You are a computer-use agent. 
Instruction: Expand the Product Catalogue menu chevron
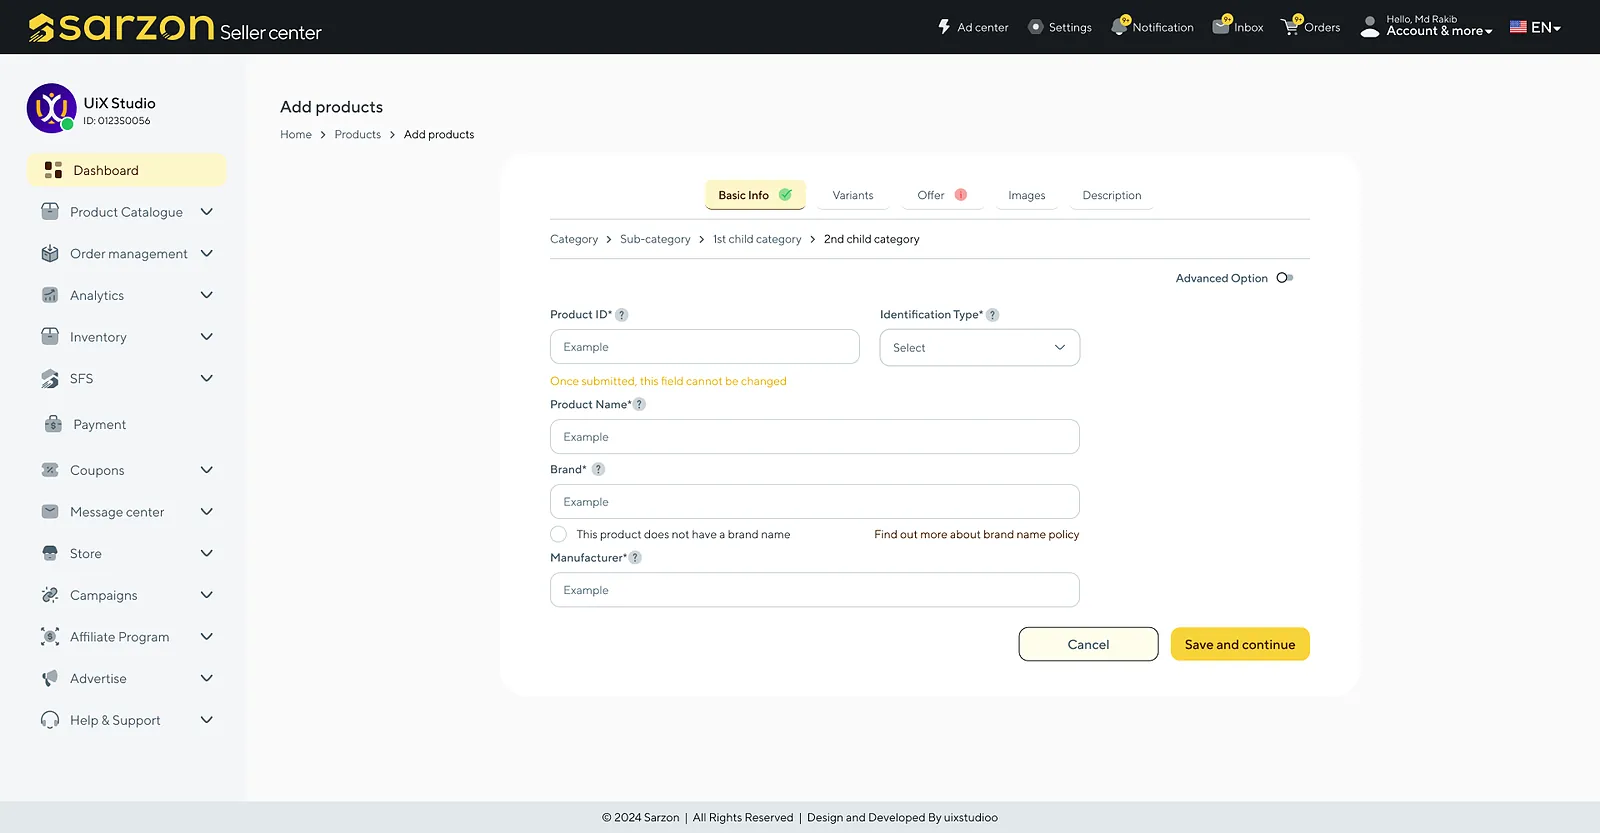coord(207,211)
